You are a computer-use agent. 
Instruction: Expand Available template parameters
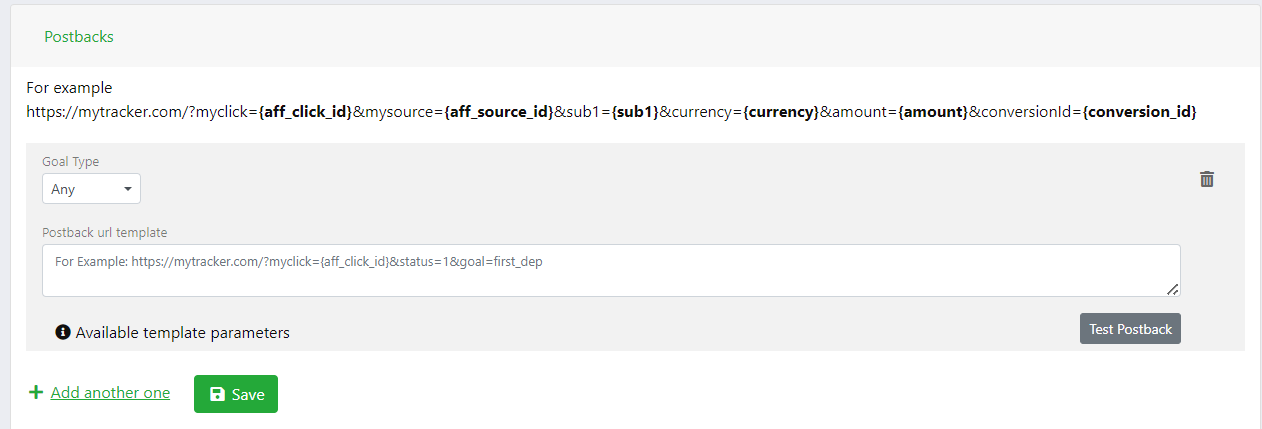coord(182,333)
